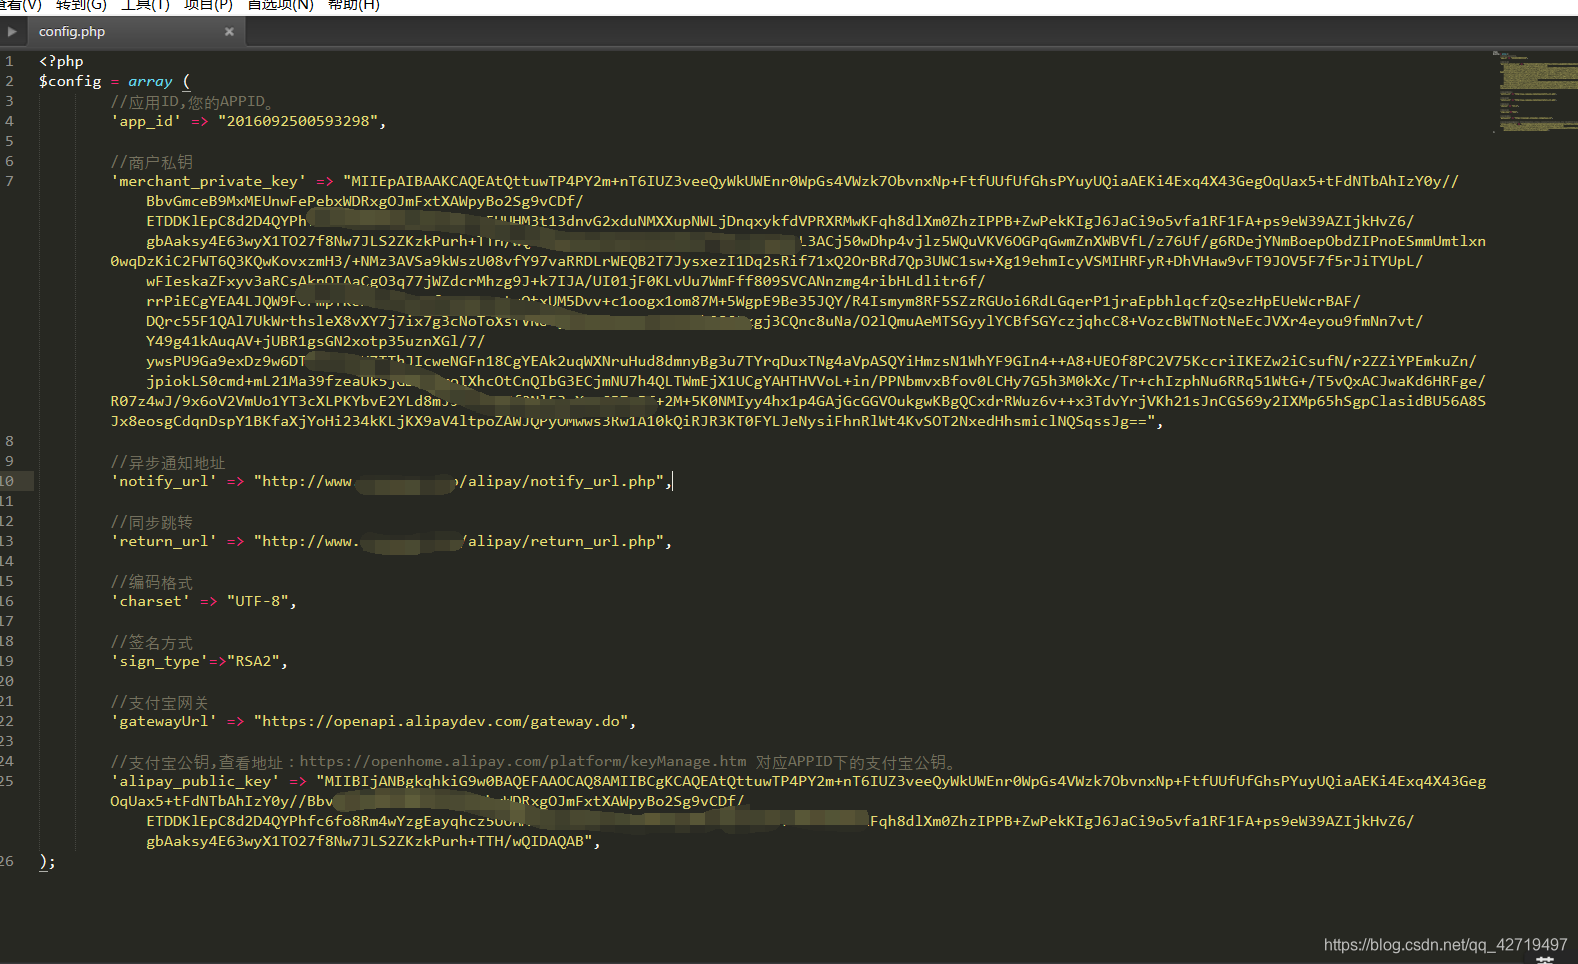Image resolution: width=1578 pixels, height=964 pixels.
Task: Click the 'app_id' key
Action: 146,121
